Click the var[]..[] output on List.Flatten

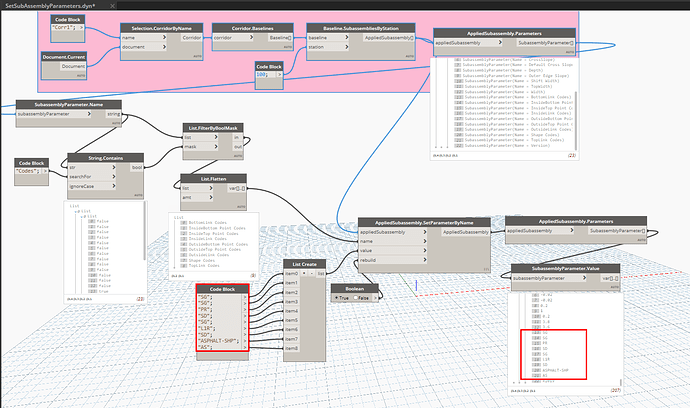click(x=237, y=188)
